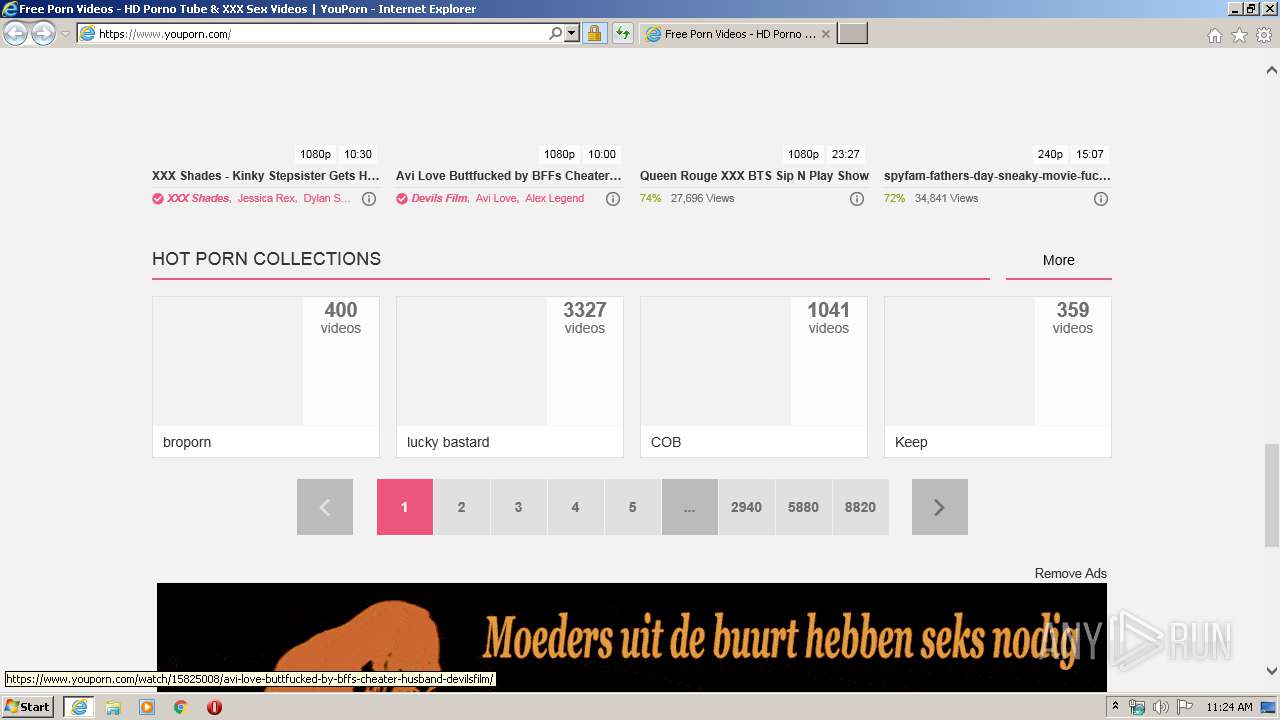Click the ellipsis pagination button
Viewport: 1280px width, 720px height.
pos(690,507)
